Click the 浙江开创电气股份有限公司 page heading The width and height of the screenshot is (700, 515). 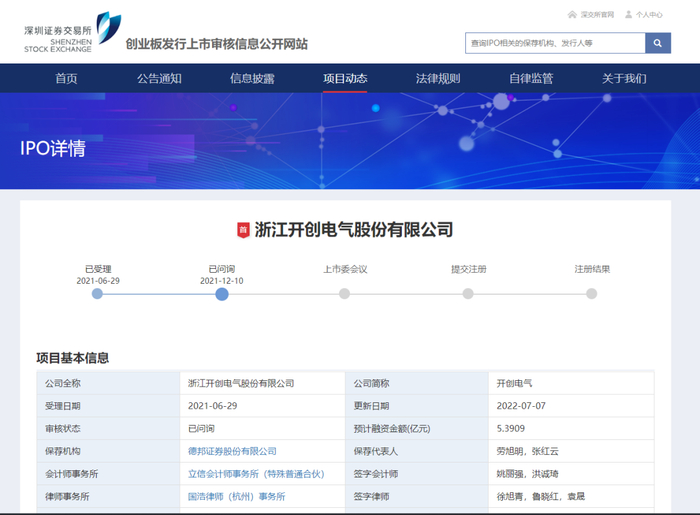[354, 230]
